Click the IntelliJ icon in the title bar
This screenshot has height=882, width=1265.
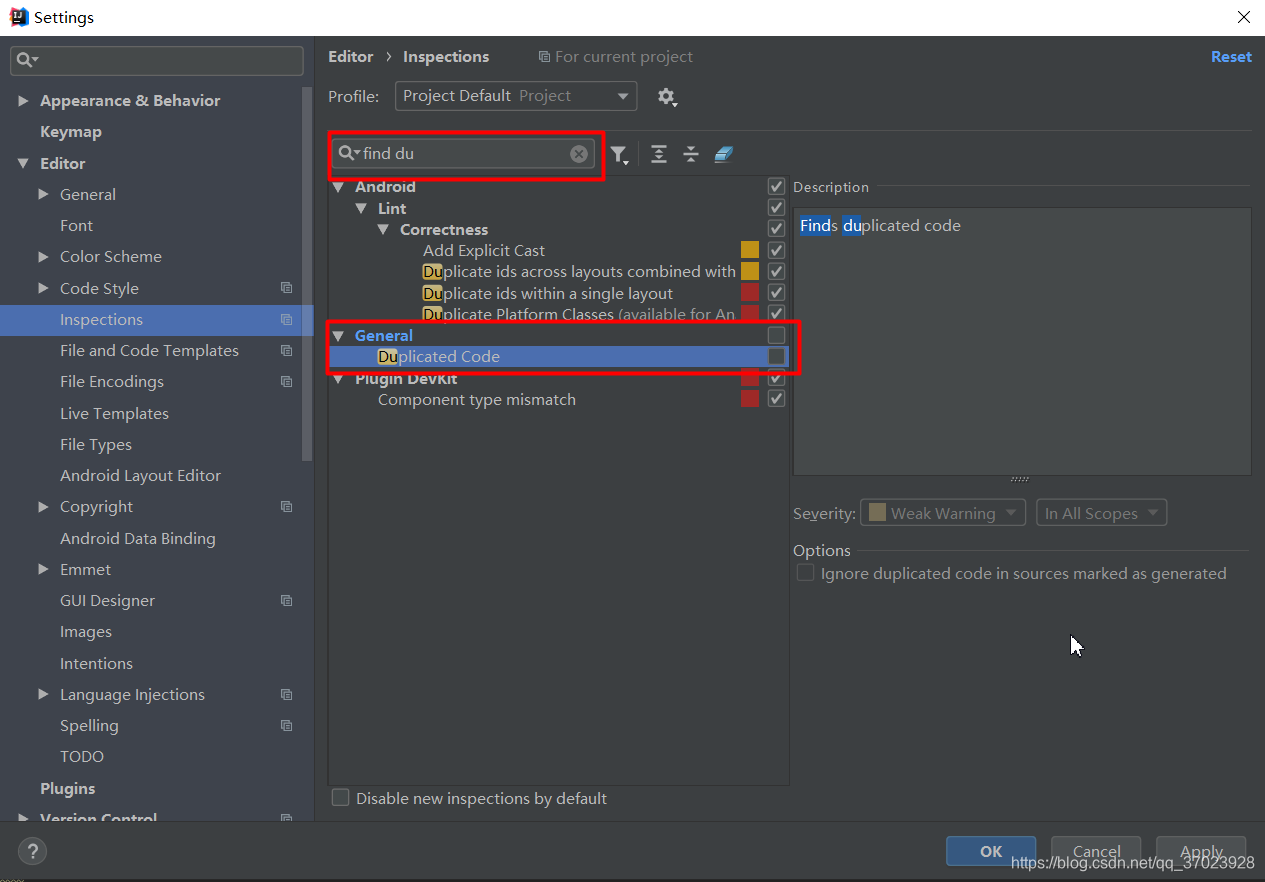pos(18,17)
